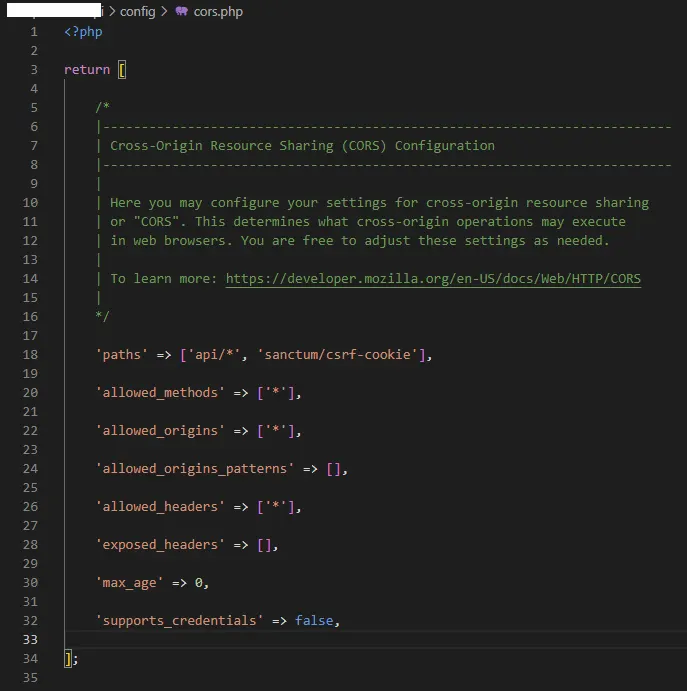Click the 'return' keyword on line 3
This screenshot has height=691, width=687.
[87, 70]
